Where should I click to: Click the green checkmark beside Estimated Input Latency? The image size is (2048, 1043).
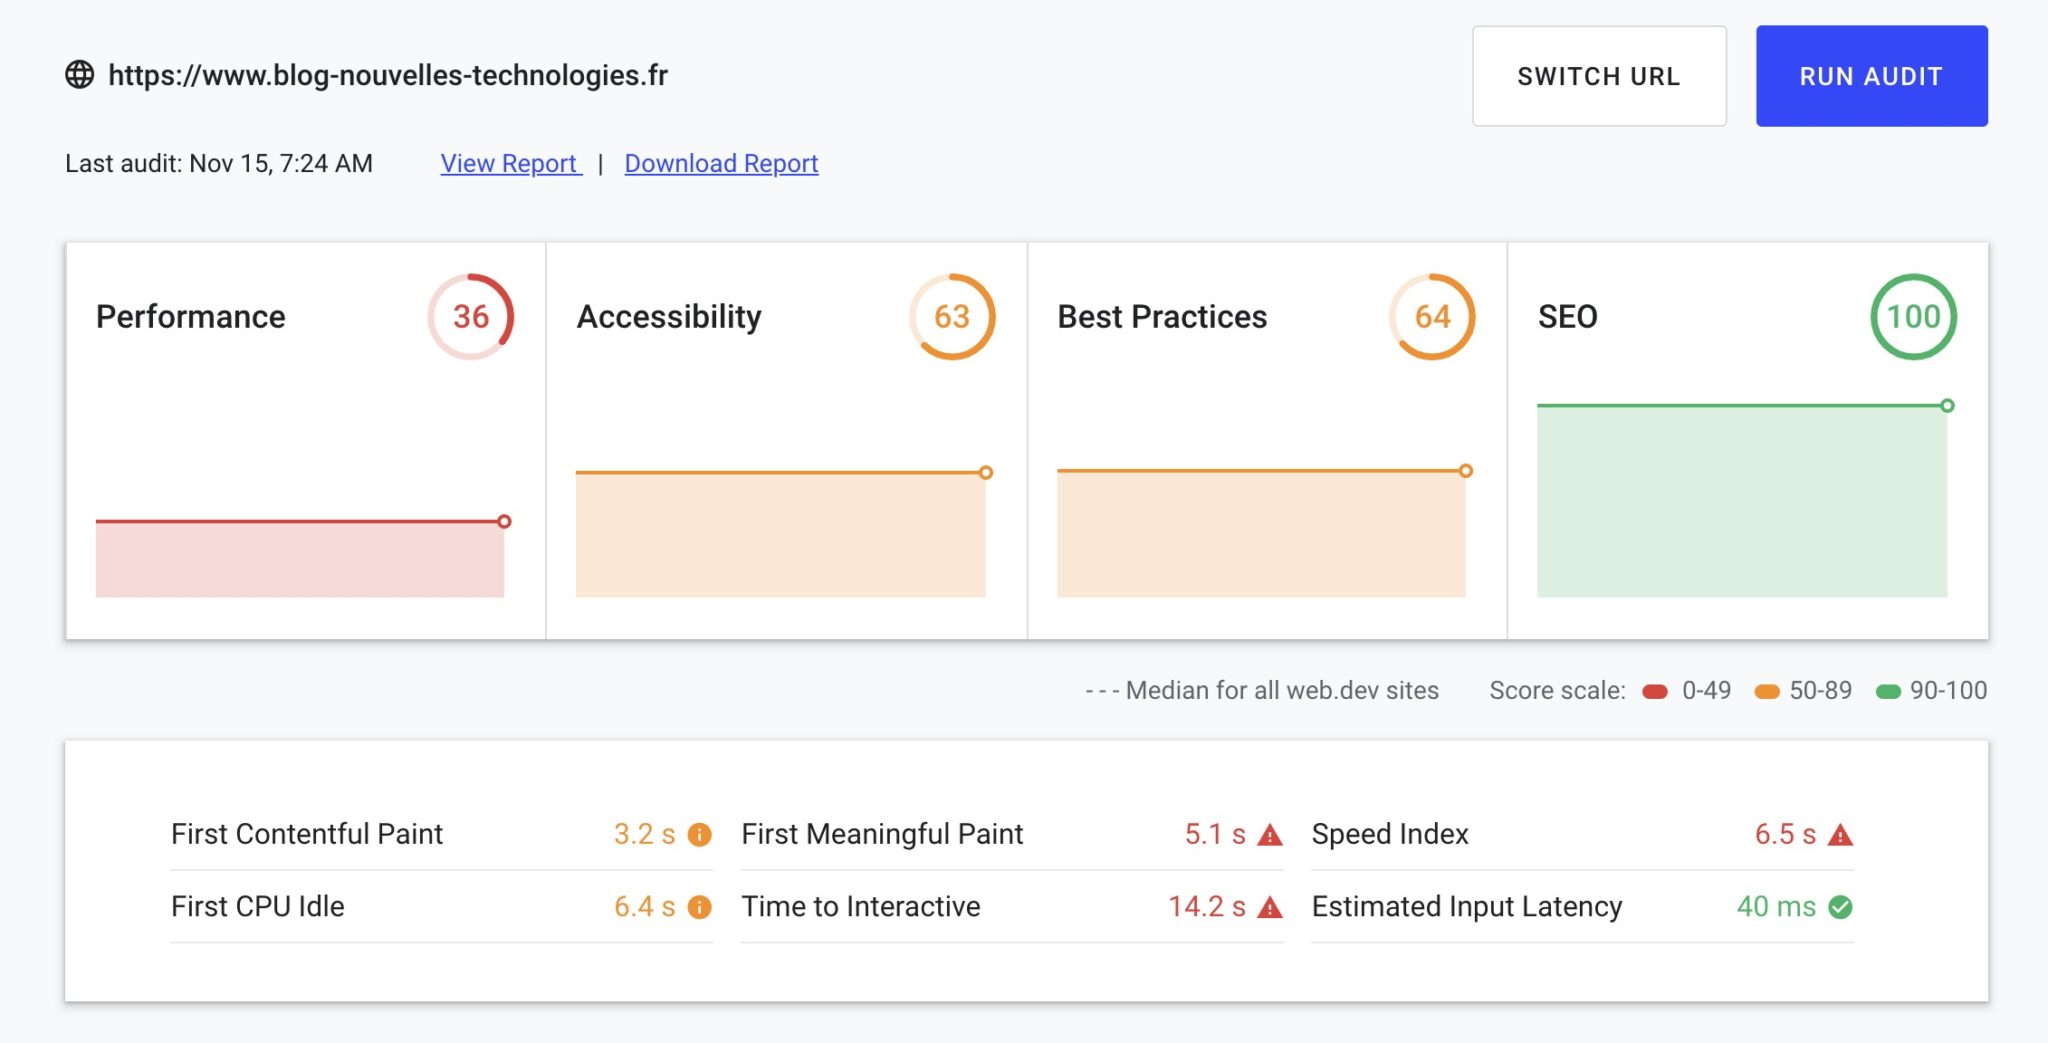[1840, 907]
